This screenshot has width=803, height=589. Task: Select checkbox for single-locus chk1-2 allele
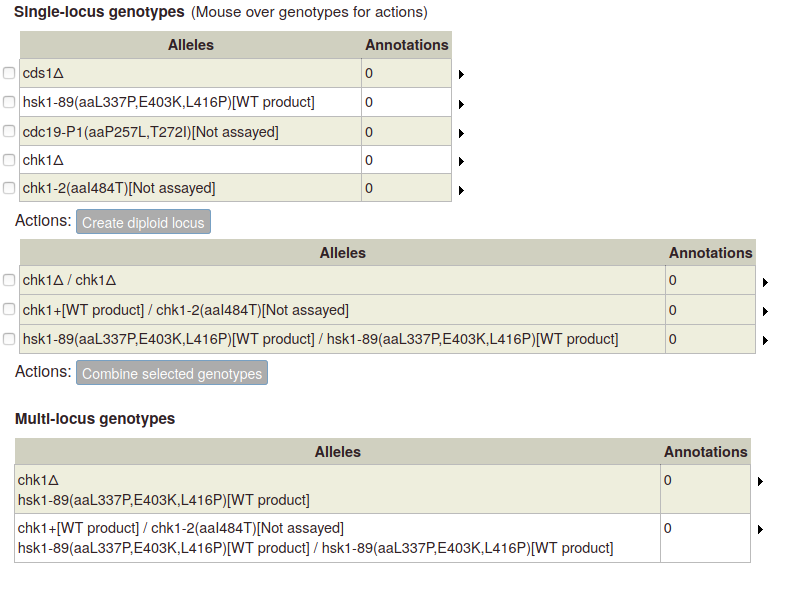click(9, 188)
